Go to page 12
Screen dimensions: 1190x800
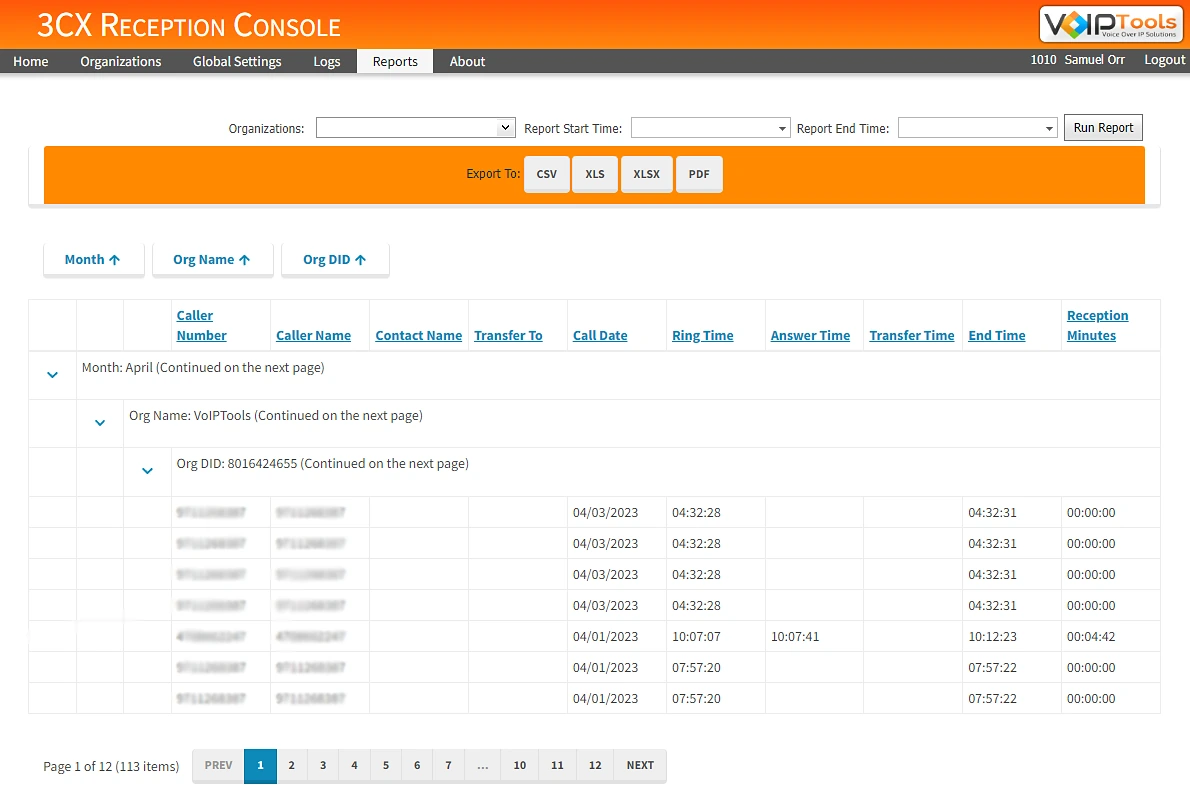pos(595,765)
